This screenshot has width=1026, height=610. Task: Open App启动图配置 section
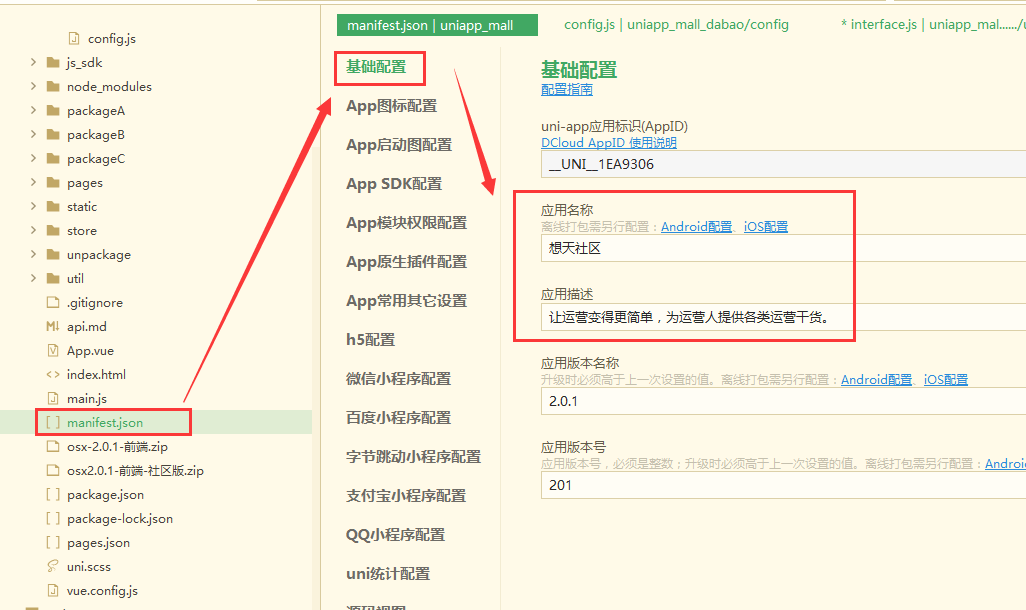[399, 145]
